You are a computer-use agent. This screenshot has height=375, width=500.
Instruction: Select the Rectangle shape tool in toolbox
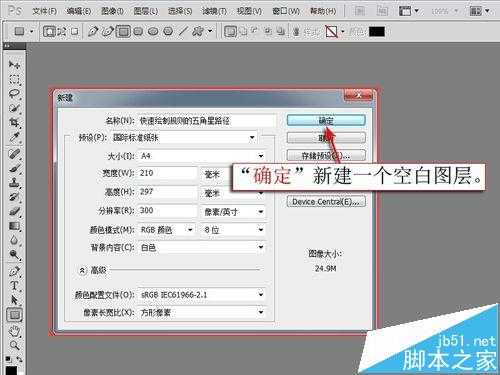click(14, 315)
